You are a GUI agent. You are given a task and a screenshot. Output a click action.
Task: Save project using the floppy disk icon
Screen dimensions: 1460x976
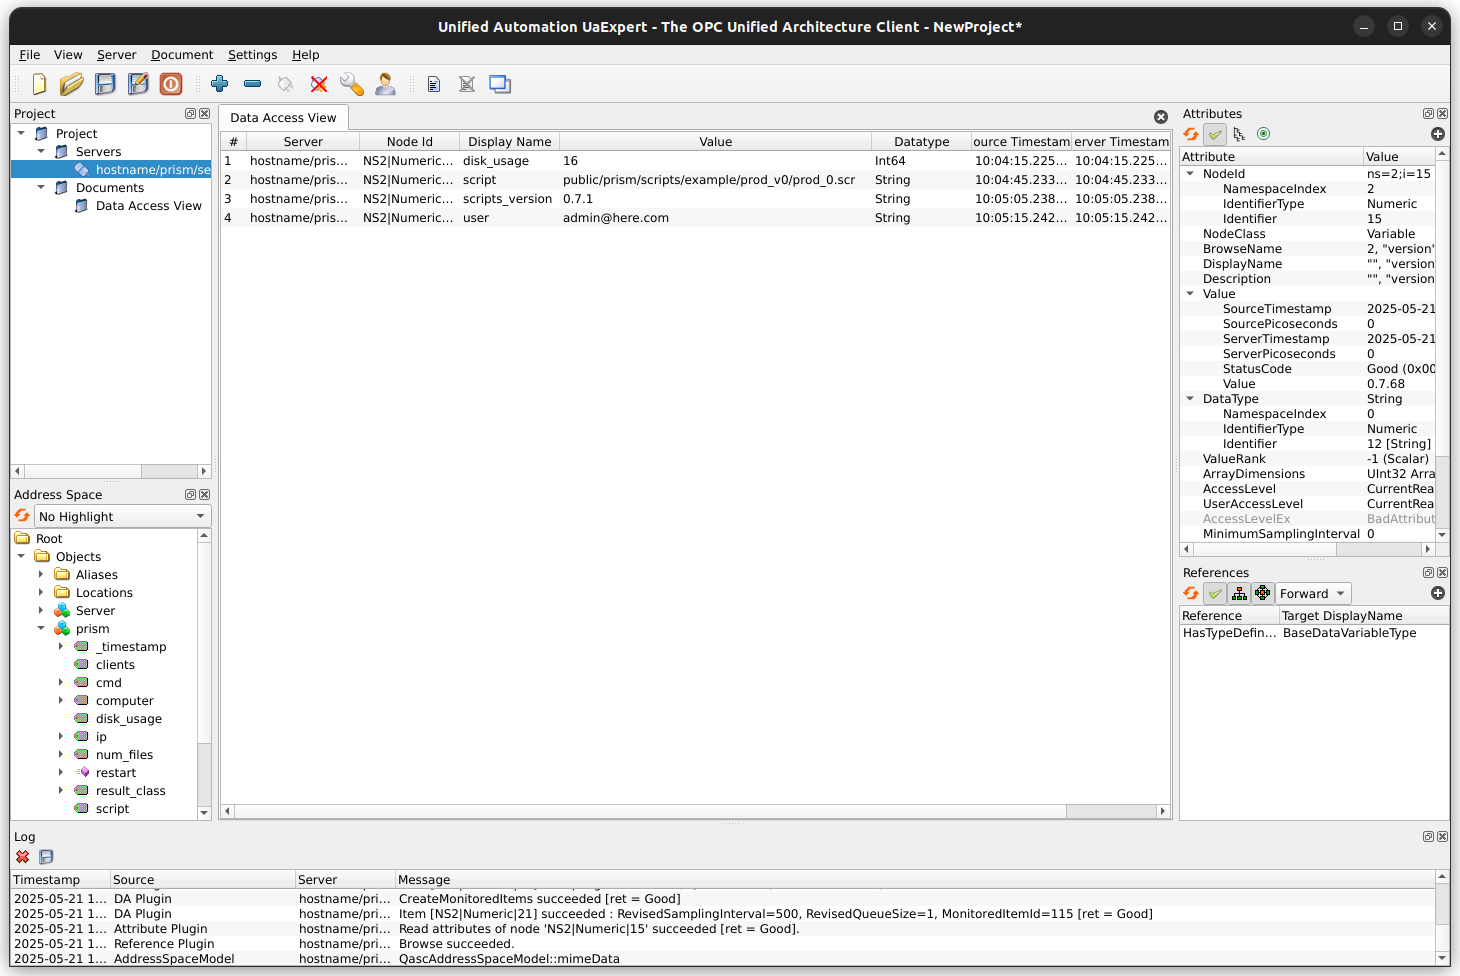pos(105,84)
